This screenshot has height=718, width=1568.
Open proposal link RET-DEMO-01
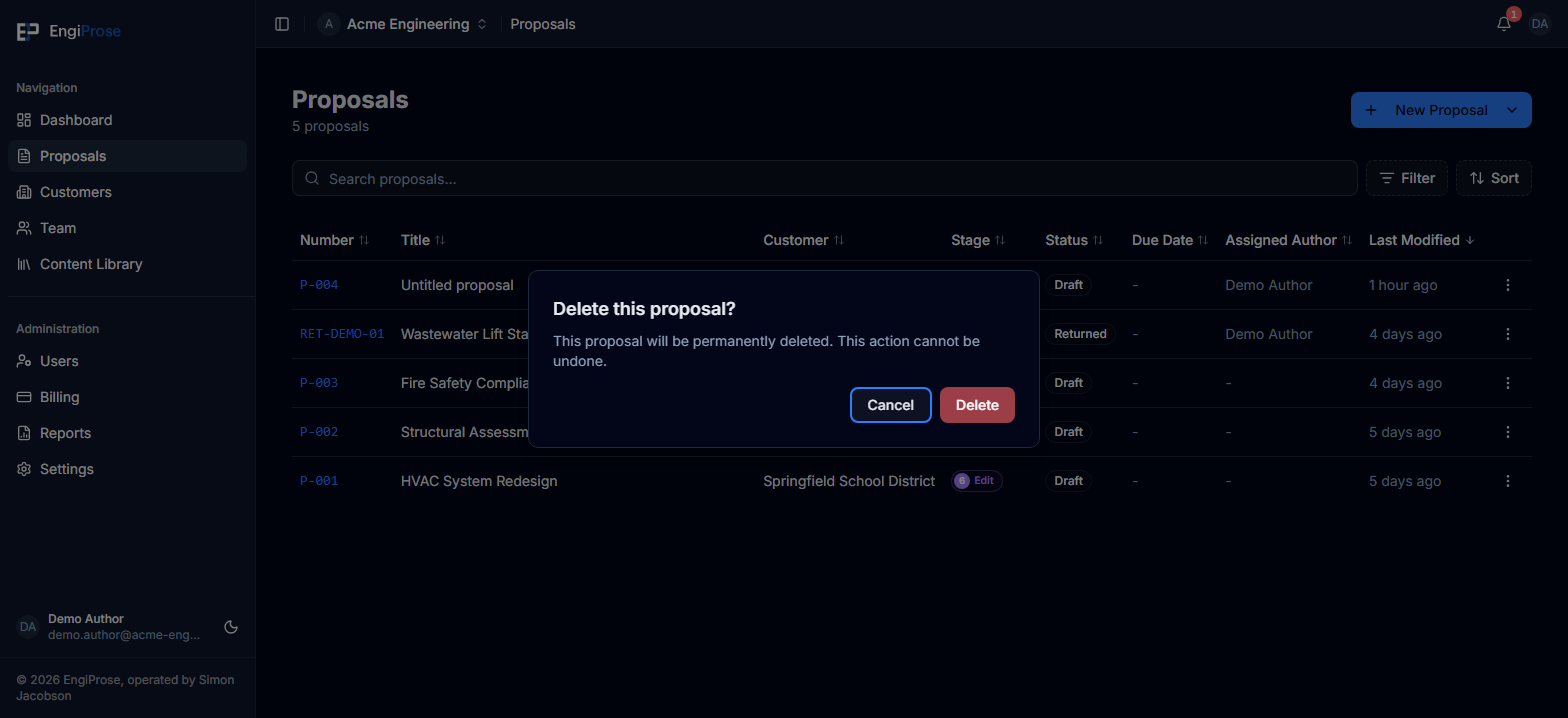(x=342, y=334)
